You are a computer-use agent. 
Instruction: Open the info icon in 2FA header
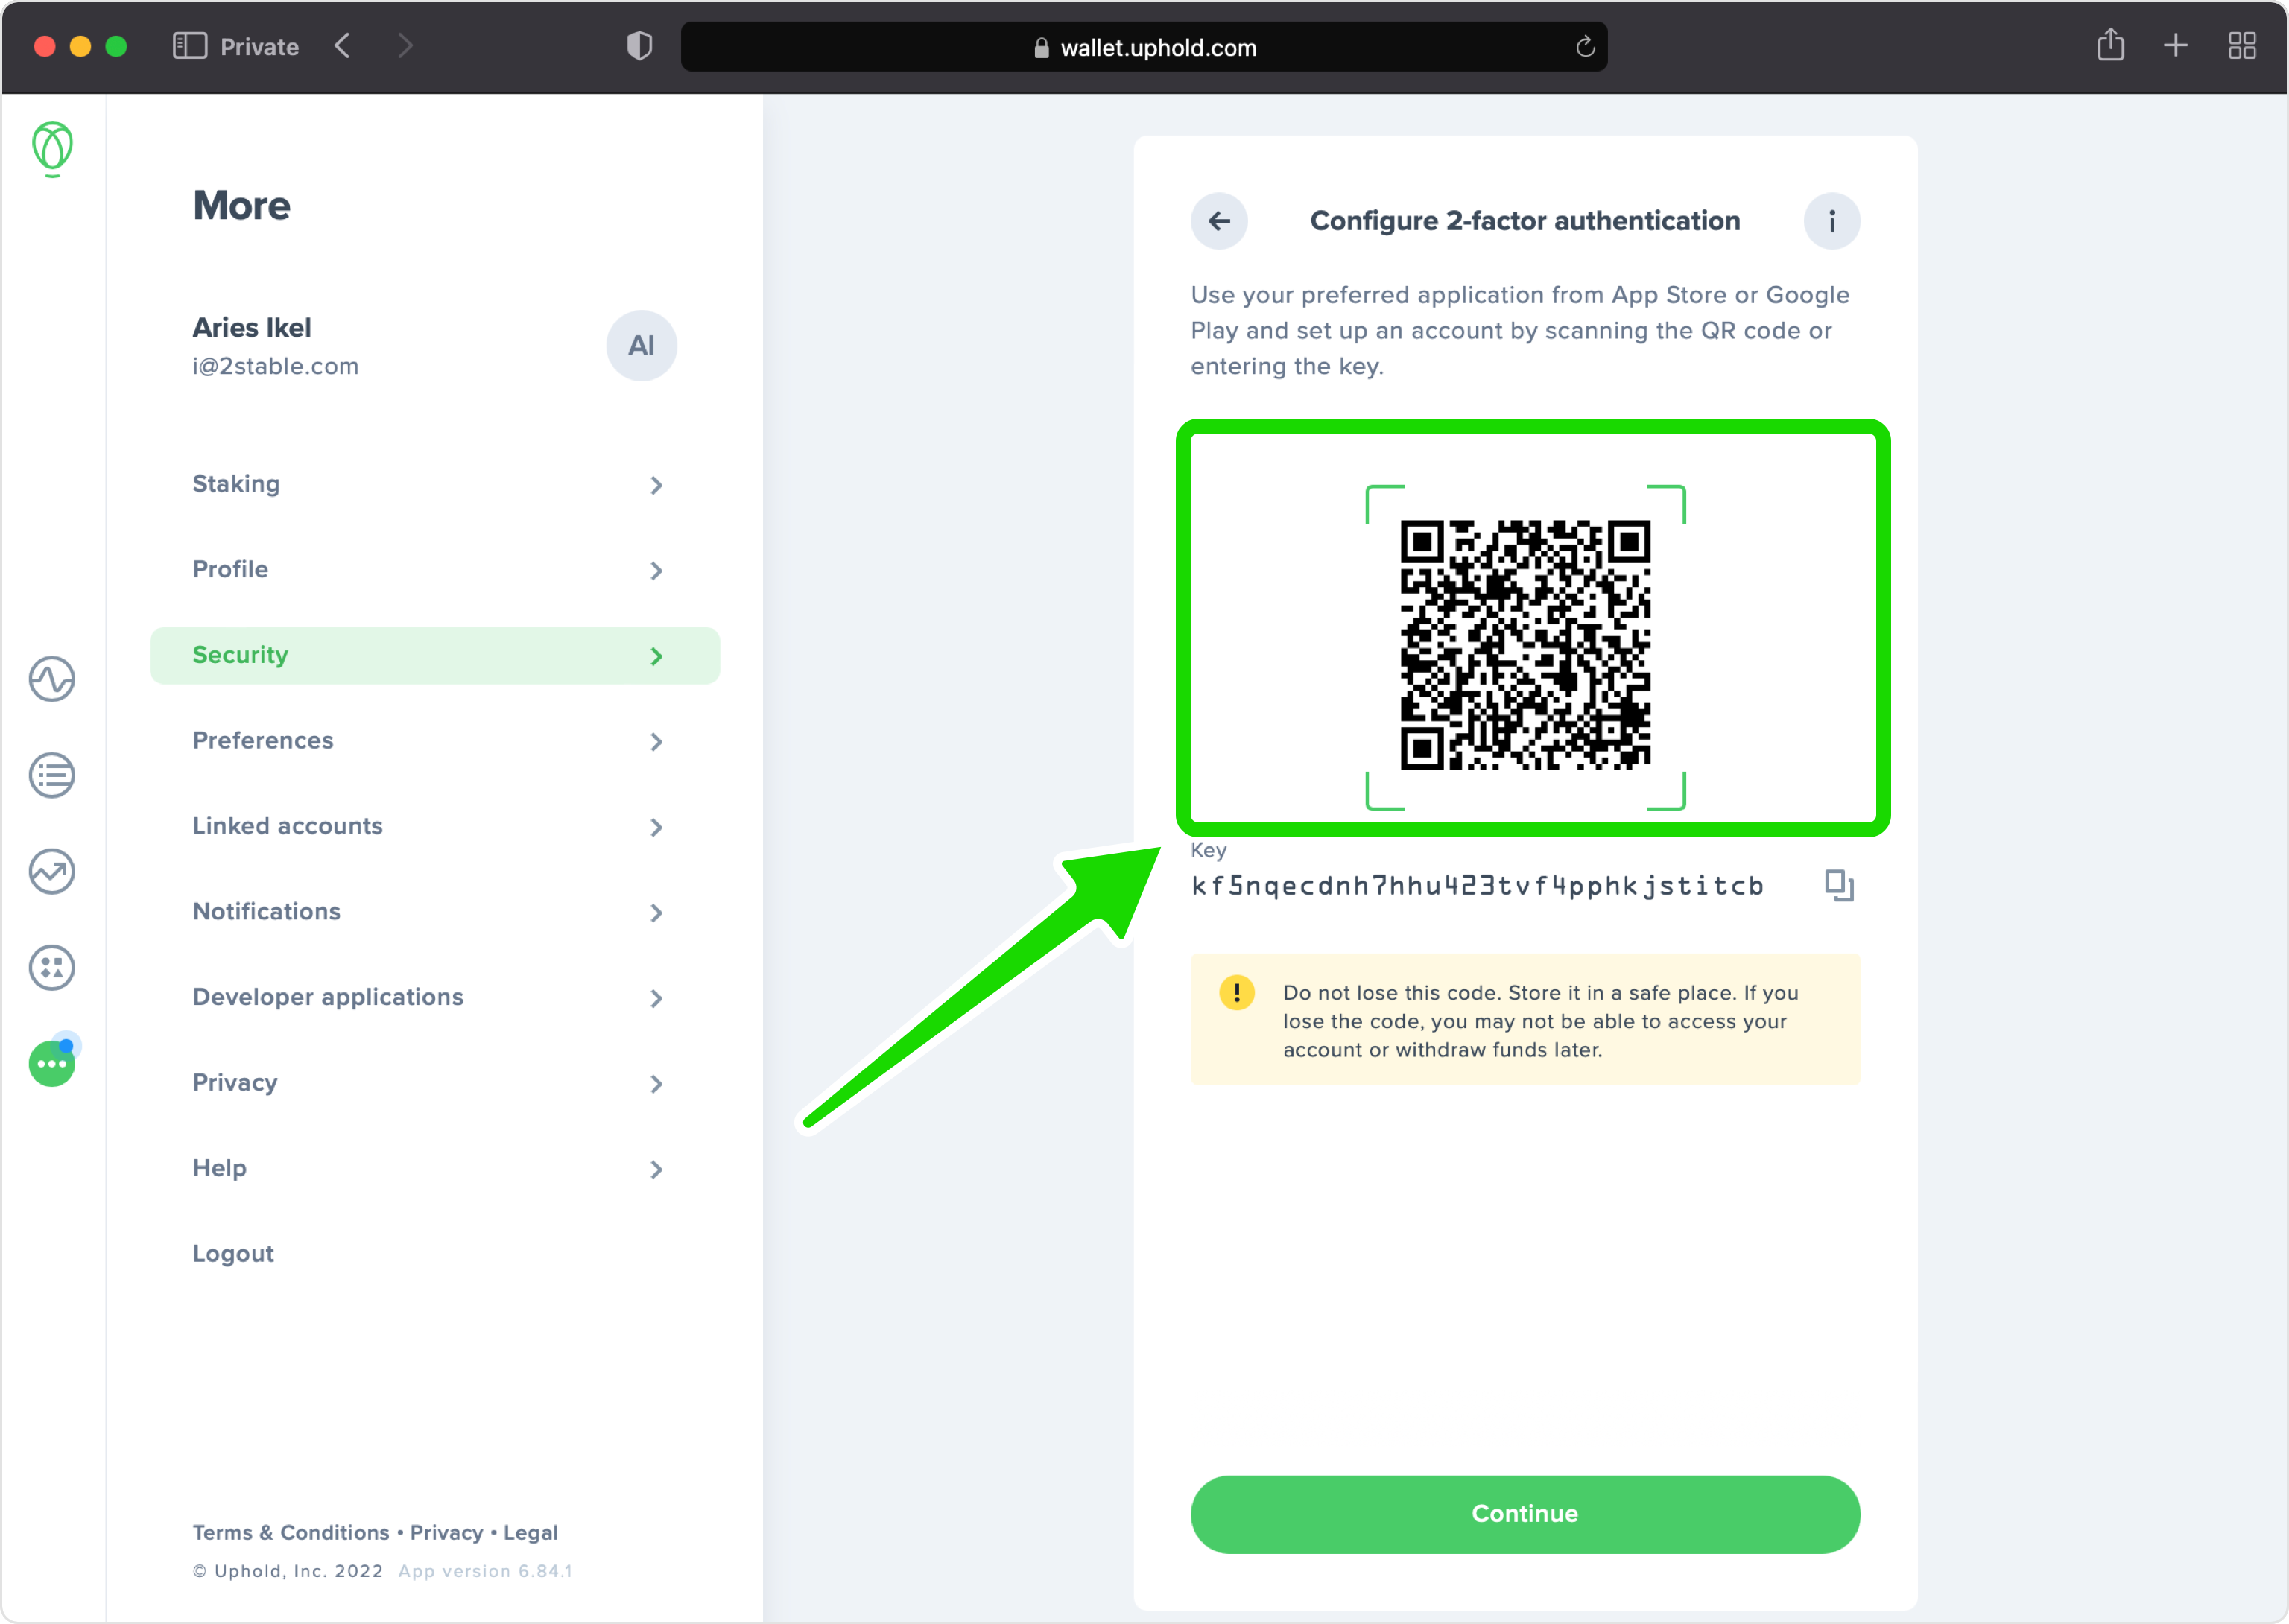click(x=1832, y=221)
